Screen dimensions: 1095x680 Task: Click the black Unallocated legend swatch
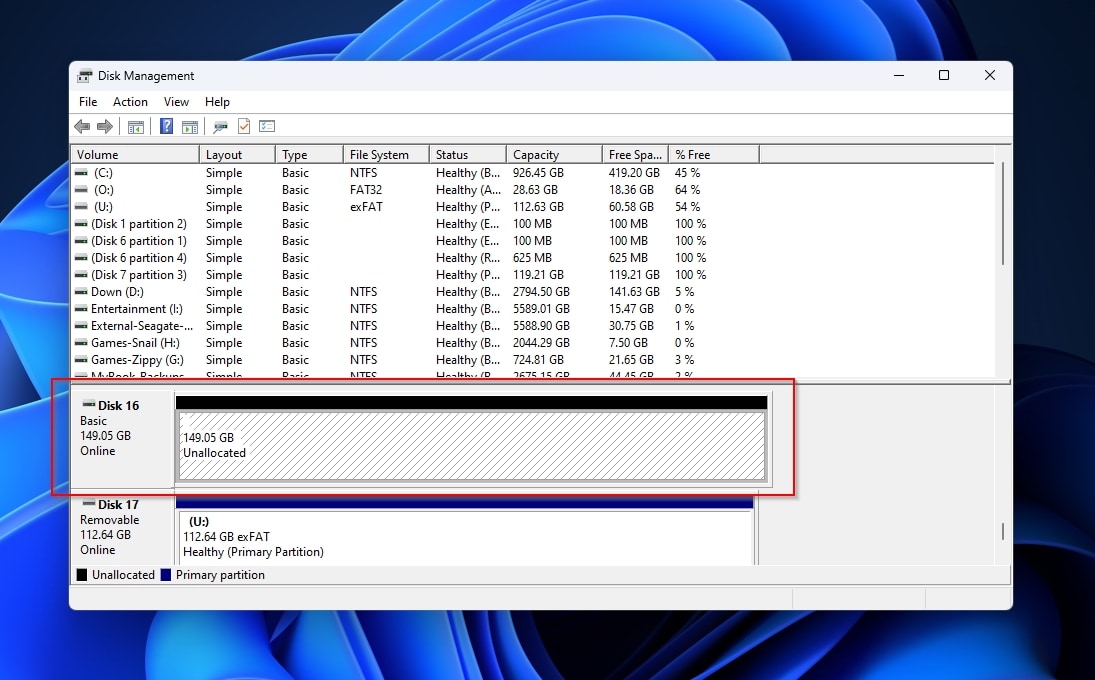[82, 575]
